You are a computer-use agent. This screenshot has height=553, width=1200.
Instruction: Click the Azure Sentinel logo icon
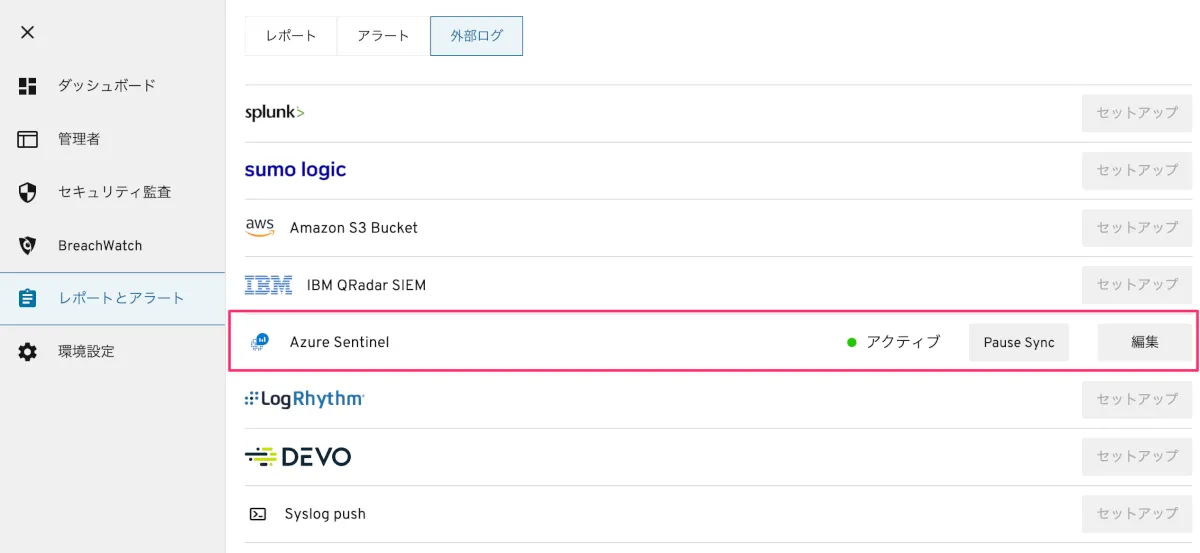tap(260, 342)
